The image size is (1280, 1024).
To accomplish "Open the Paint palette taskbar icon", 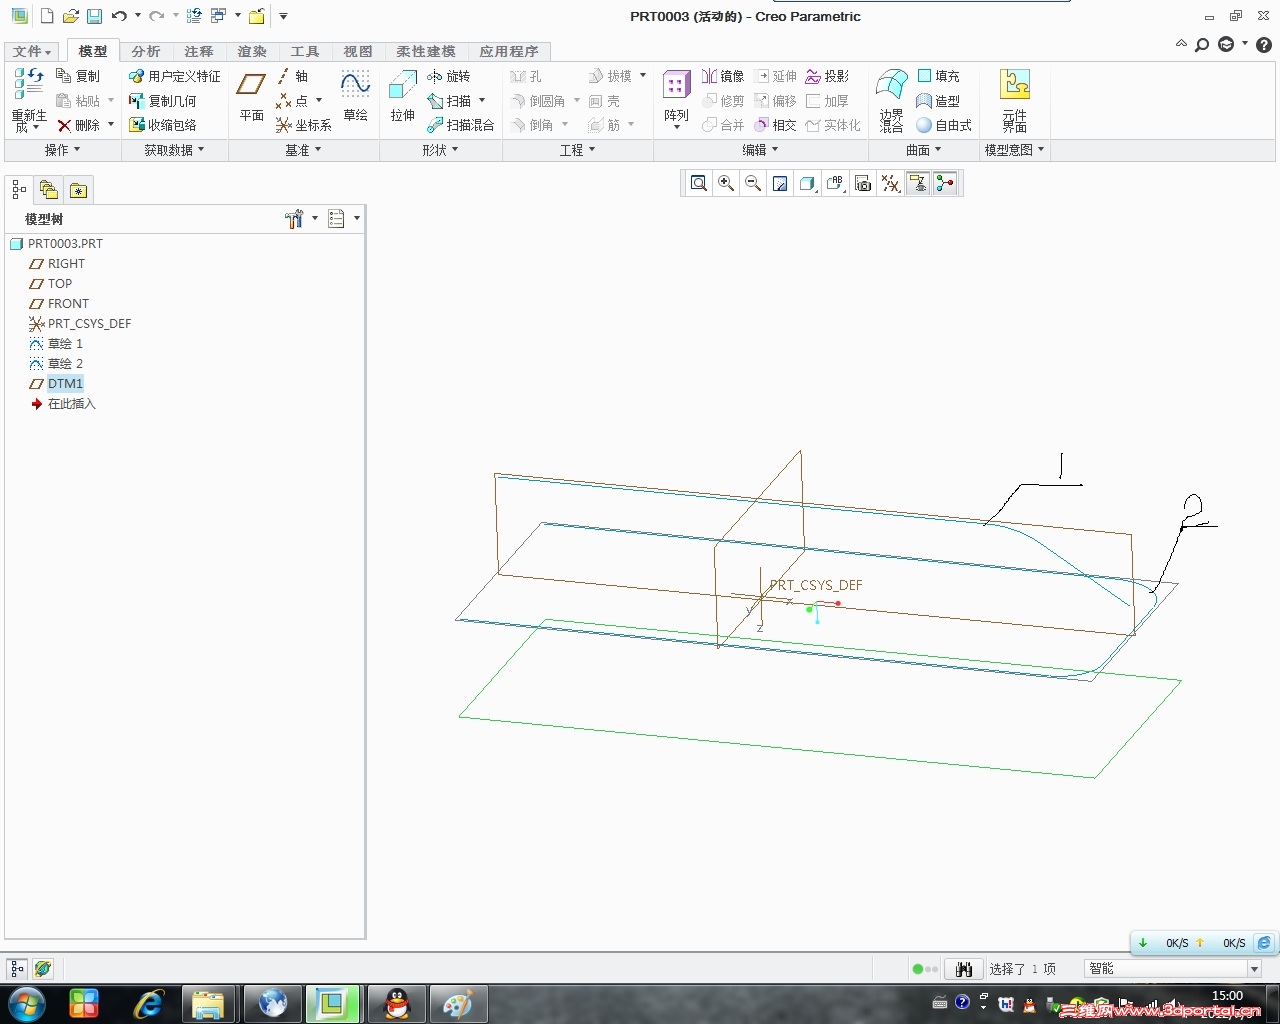I will tap(457, 1004).
